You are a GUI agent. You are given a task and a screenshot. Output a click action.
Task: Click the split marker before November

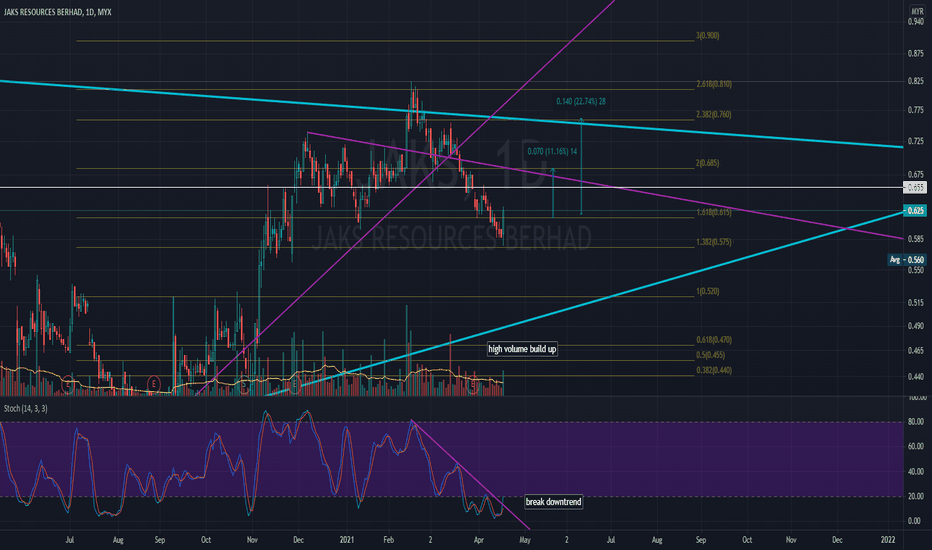coord(243,384)
